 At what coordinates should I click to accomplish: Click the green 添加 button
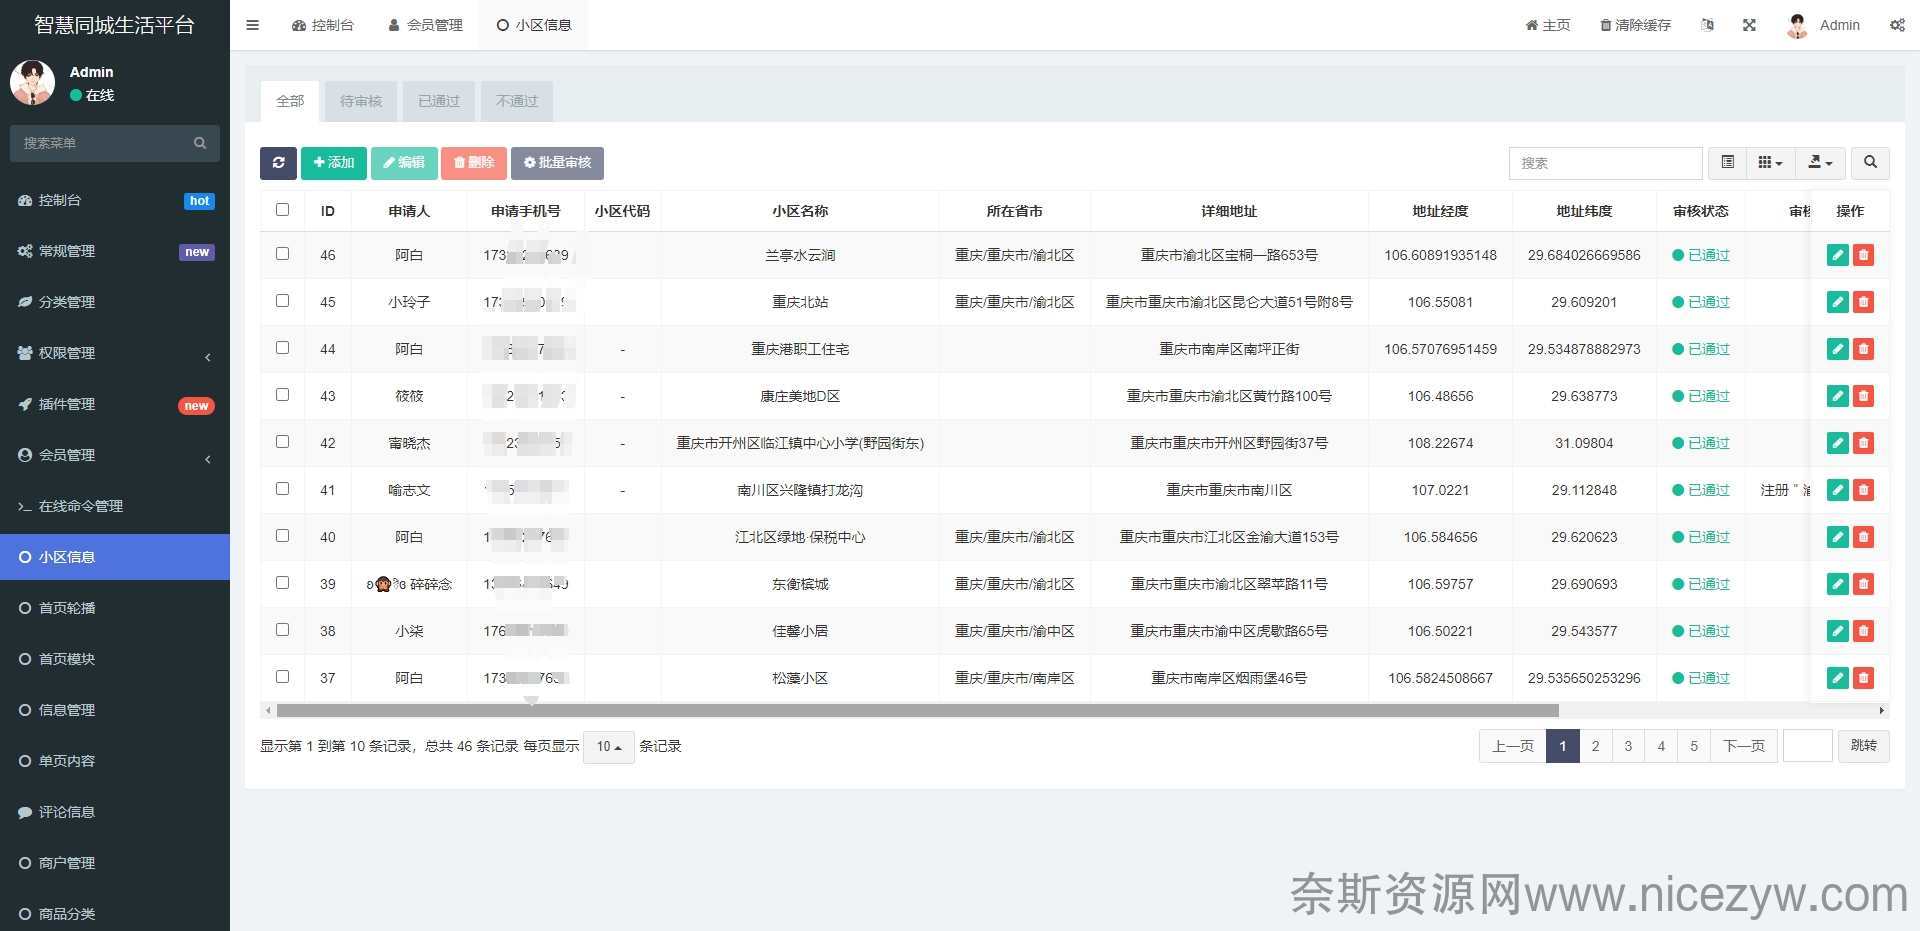(x=334, y=163)
